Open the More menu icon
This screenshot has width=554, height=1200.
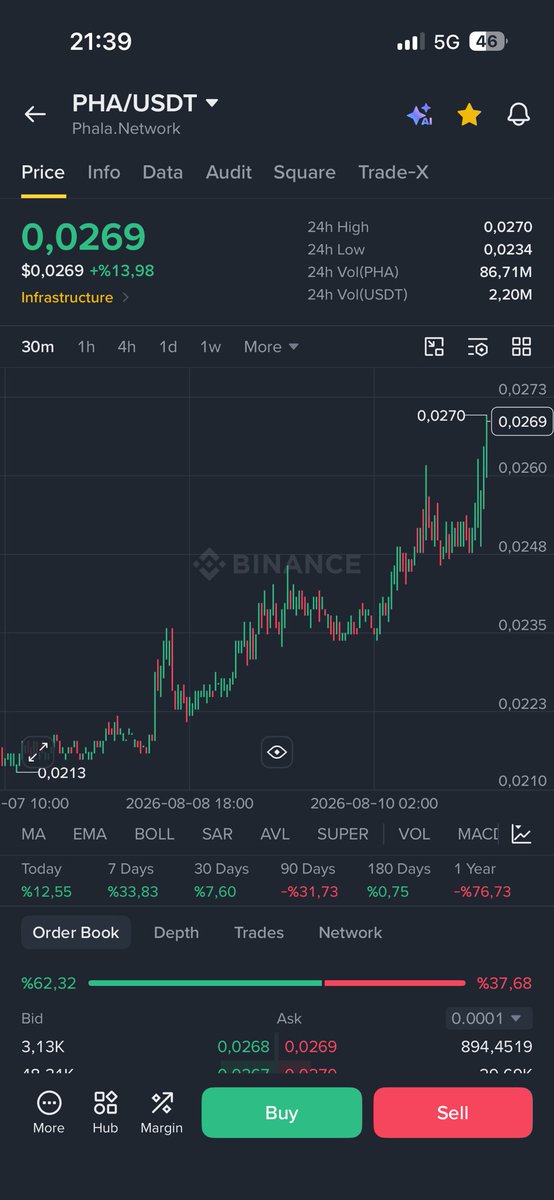click(x=48, y=1112)
